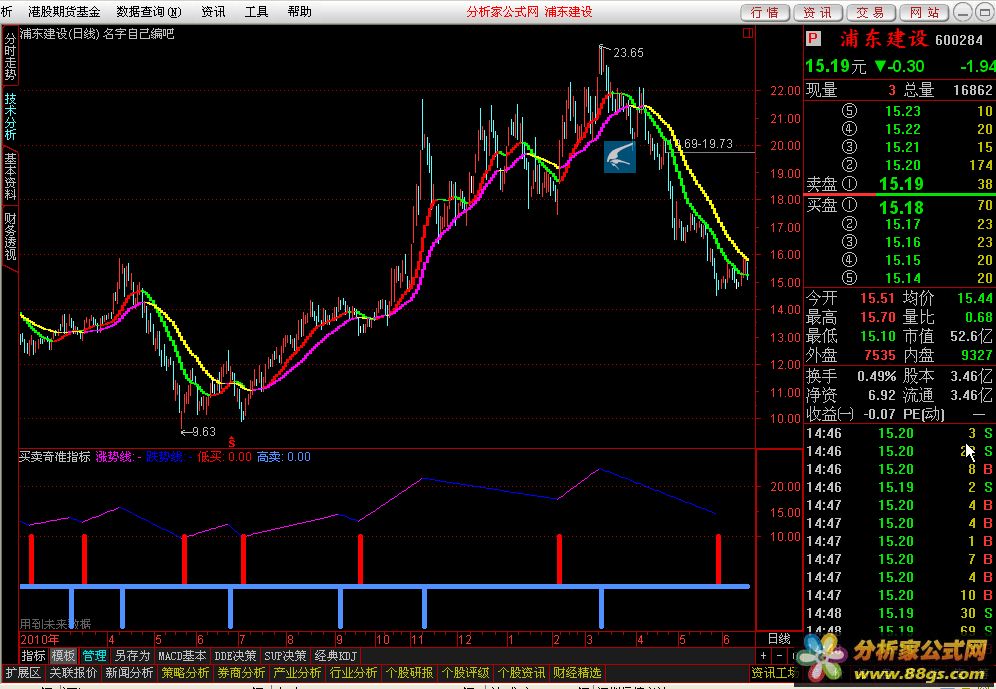Click the 换手 value 0.49%
The width and height of the screenshot is (996, 689).
pos(877,376)
